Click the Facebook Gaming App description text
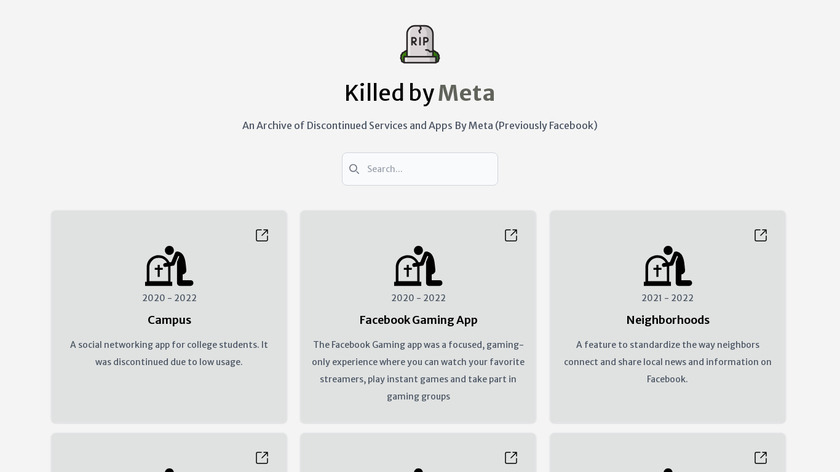The height and width of the screenshot is (472, 840). click(418, 370)
